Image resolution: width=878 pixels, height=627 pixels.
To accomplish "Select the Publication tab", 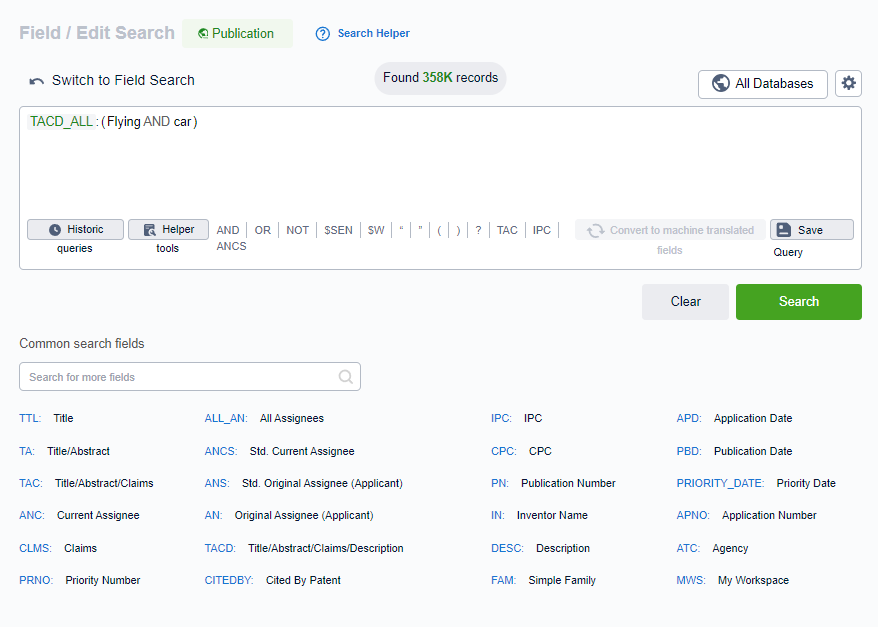I will point(237,33).
